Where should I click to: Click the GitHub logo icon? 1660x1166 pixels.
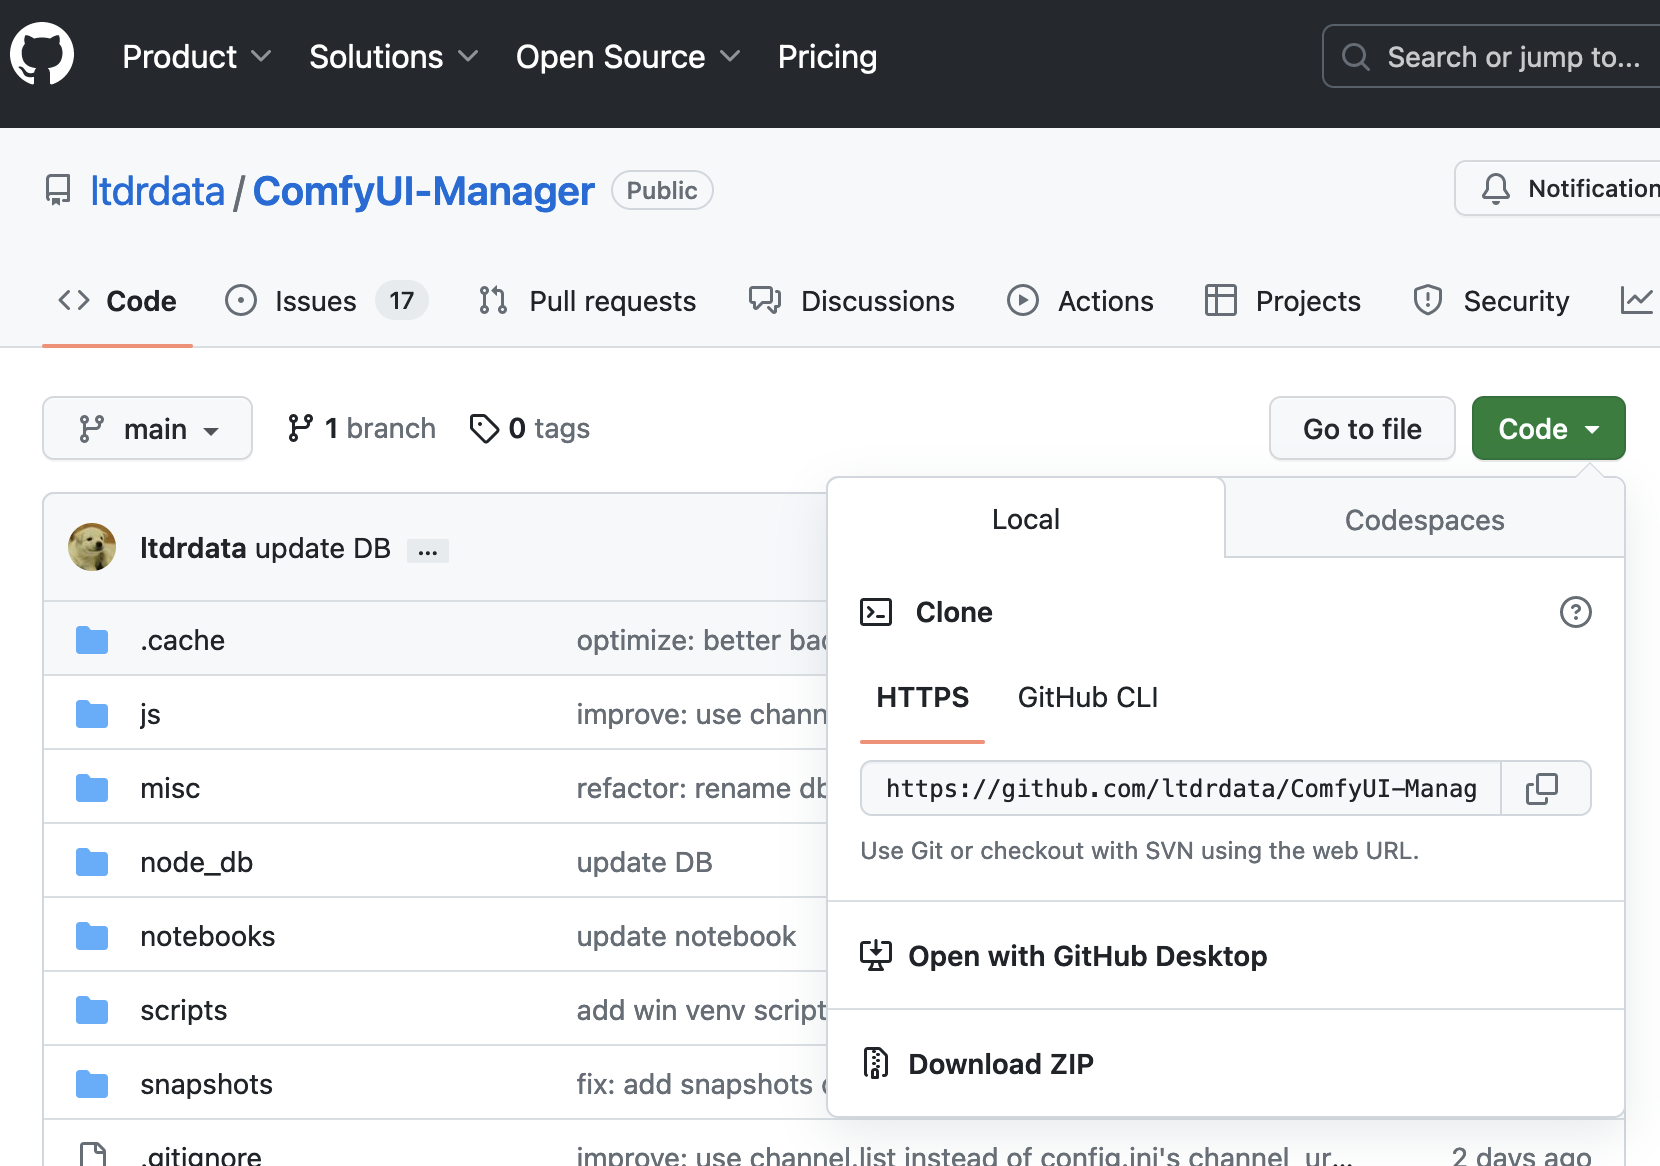pyautogui.click(x=42, y=54)
